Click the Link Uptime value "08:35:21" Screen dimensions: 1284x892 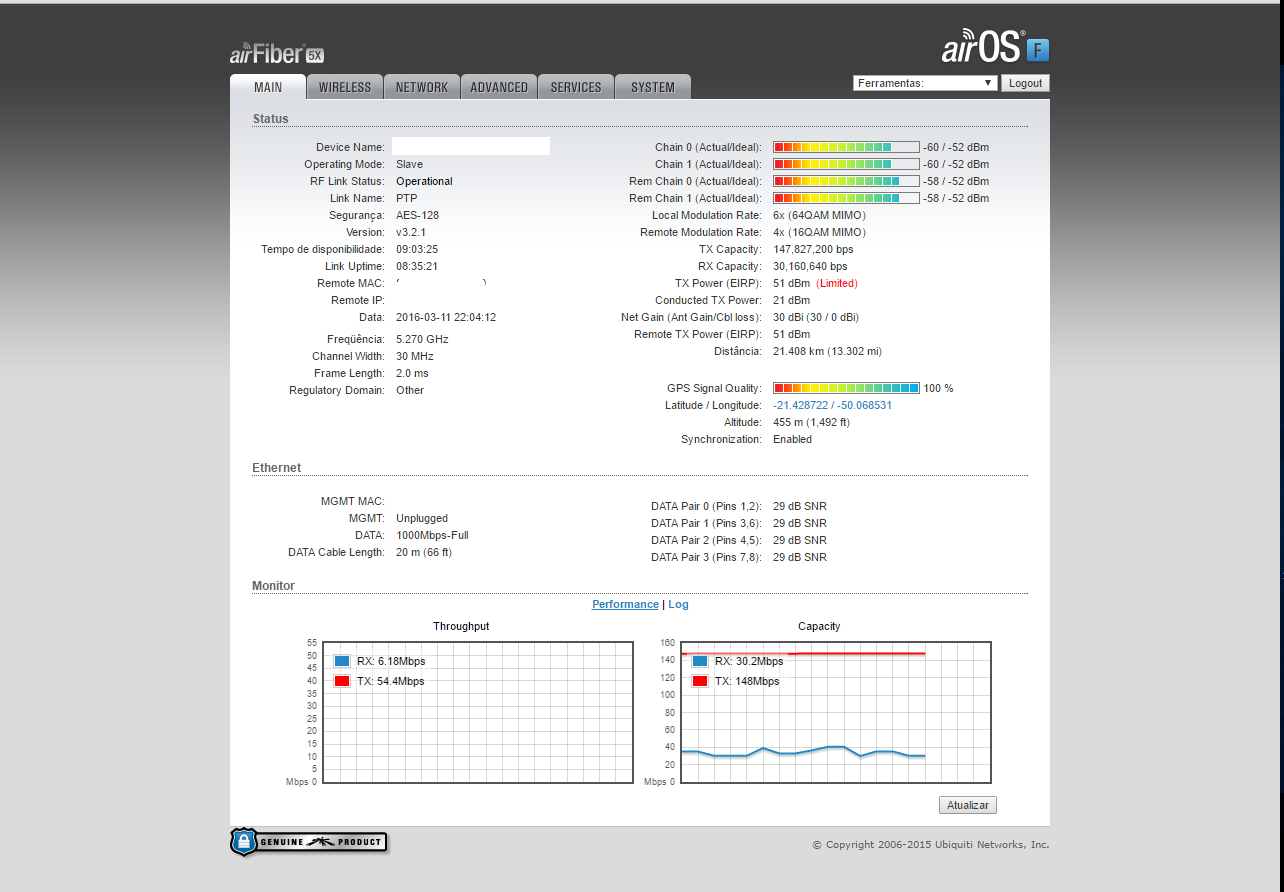[x=417, y=266]
